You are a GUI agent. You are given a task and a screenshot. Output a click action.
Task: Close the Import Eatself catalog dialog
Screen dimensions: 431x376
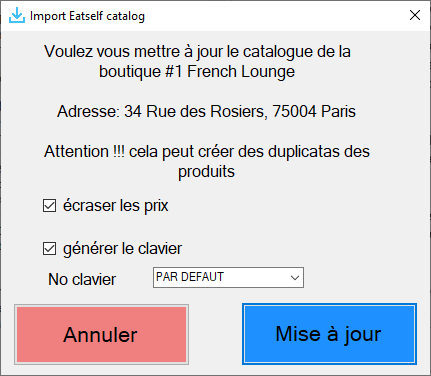tap(415, 15)
